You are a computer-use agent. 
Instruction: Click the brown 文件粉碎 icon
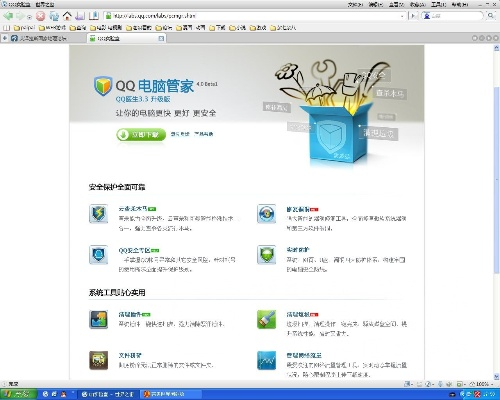click(98, 360)
